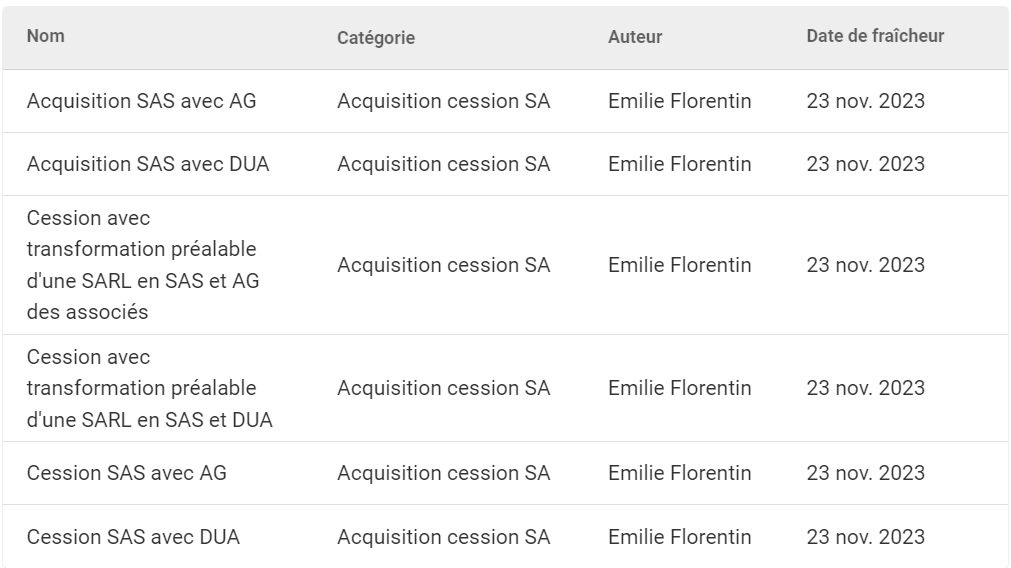This screenshot has width=1011, height=568.
Task: Click Emilie Florentin in Acquisition SAS avec DUA row
Action: (x=679, y=164)
